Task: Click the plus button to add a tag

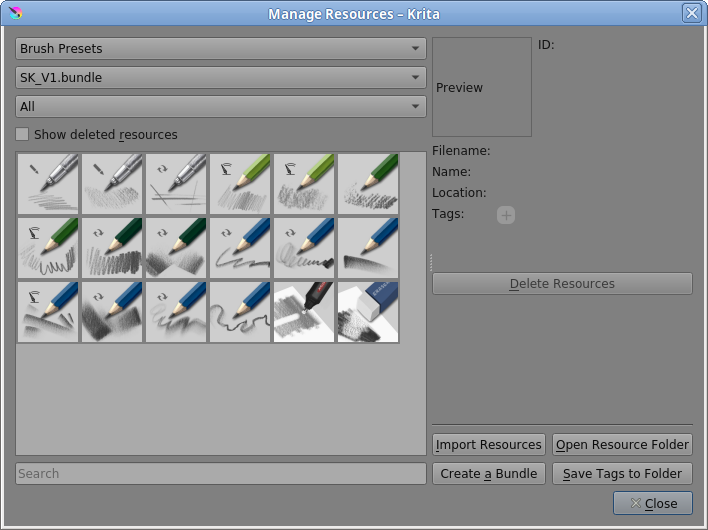Action: (506, 215)
